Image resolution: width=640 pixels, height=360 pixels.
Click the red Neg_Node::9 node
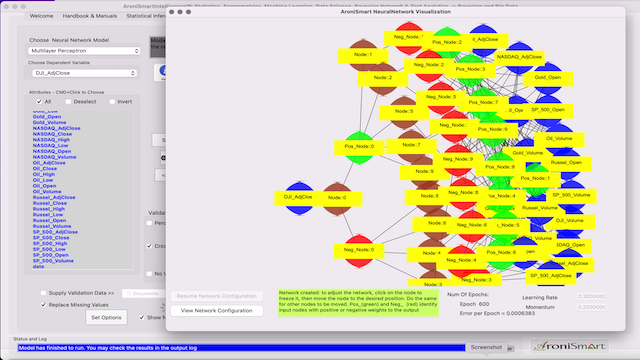(458, 160)
